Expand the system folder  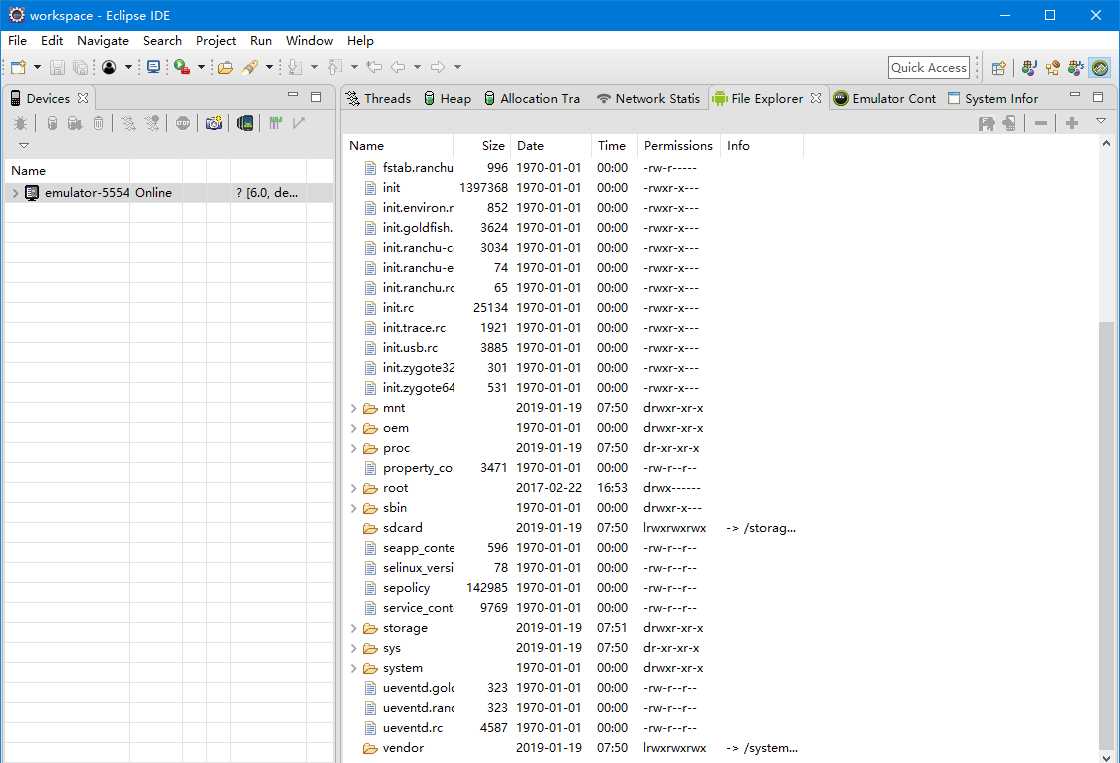354,668
